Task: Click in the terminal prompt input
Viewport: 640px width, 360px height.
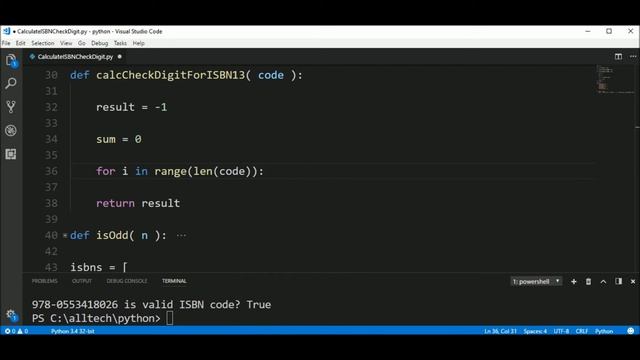Action: [169, 318]
